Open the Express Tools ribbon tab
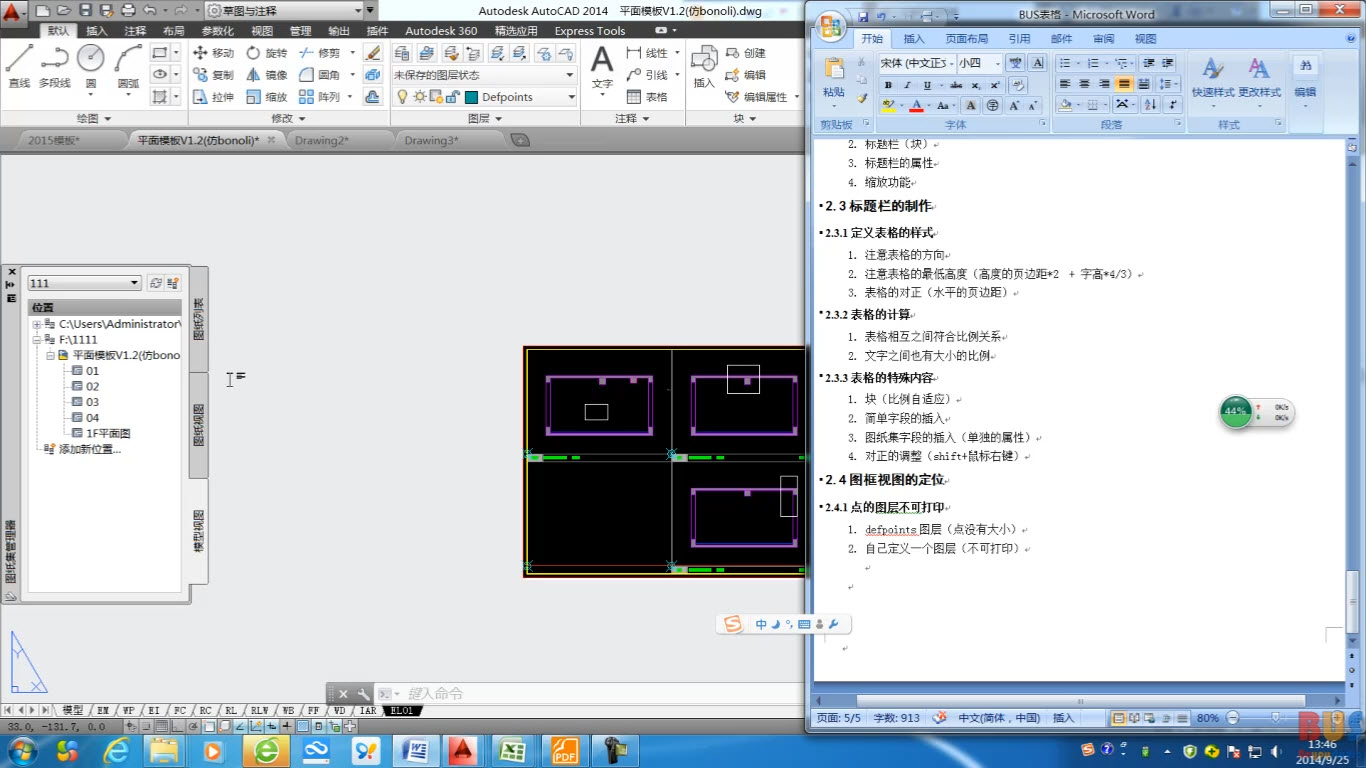This screenshot has height=768, width=1366. (x=590, y=31)
